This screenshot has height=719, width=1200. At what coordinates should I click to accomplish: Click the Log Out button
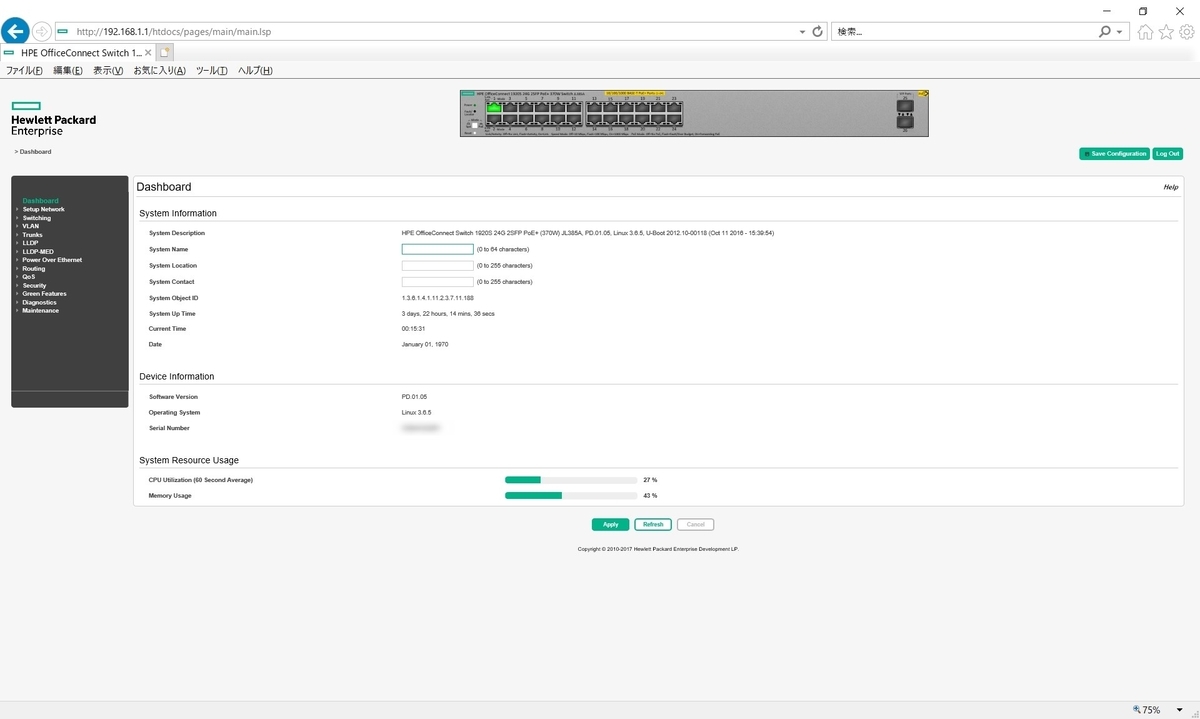(x=1167, y=154)
